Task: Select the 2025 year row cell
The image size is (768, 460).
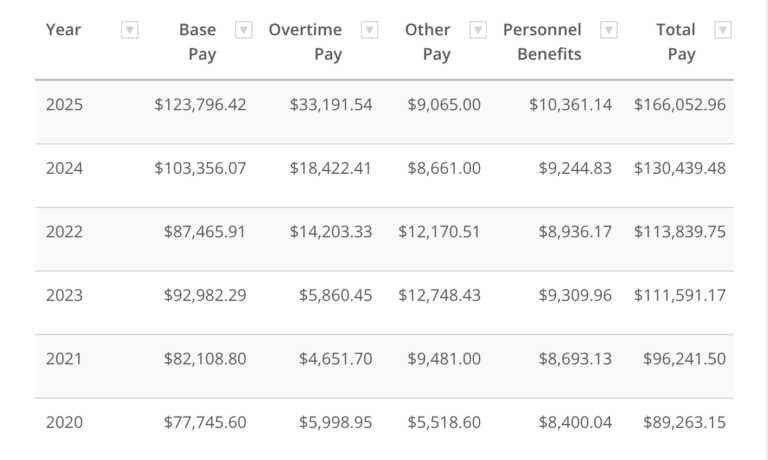Action: point(64,104)
